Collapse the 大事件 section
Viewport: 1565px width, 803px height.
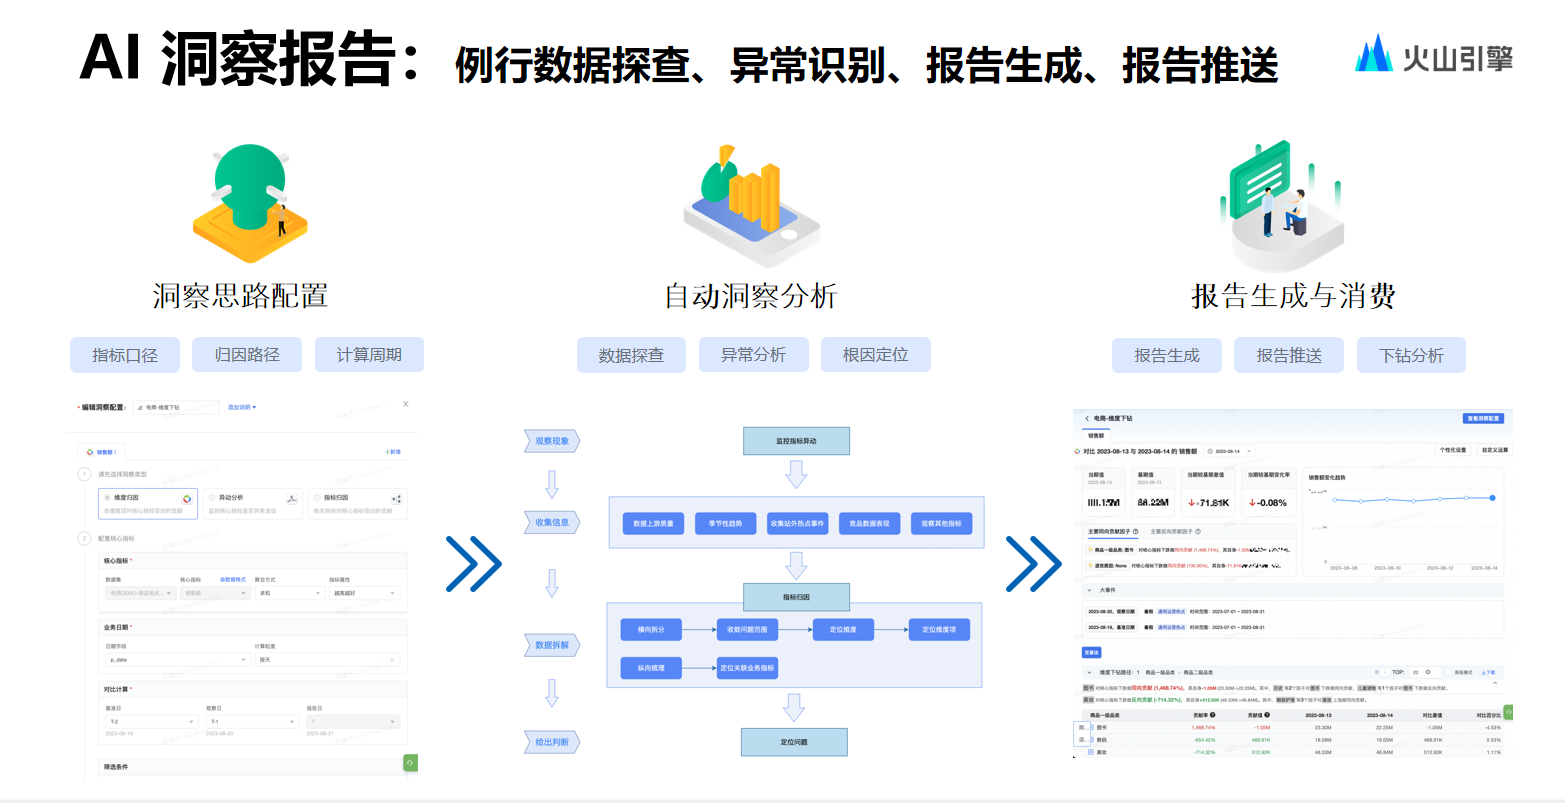(1089, 590)
